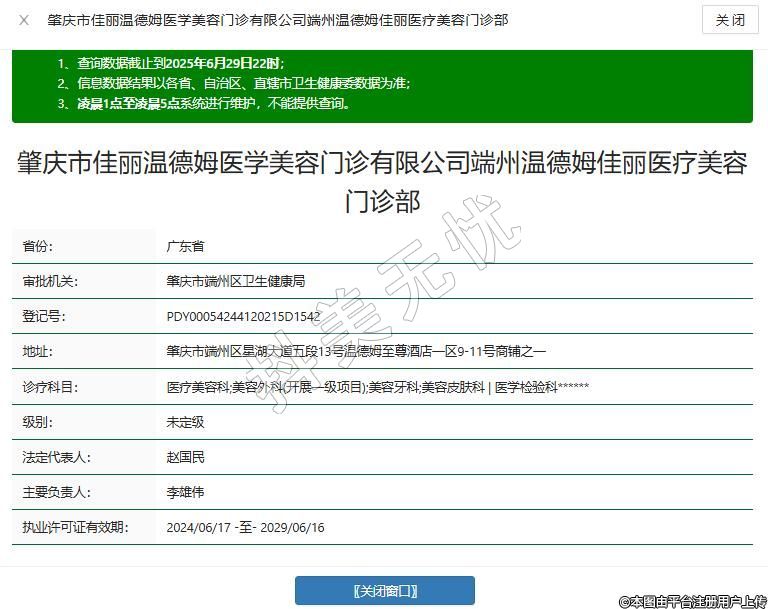Screen dimensions: 768x609
Task: Click the X icon in the title bar
Action: tap(24, 20)
